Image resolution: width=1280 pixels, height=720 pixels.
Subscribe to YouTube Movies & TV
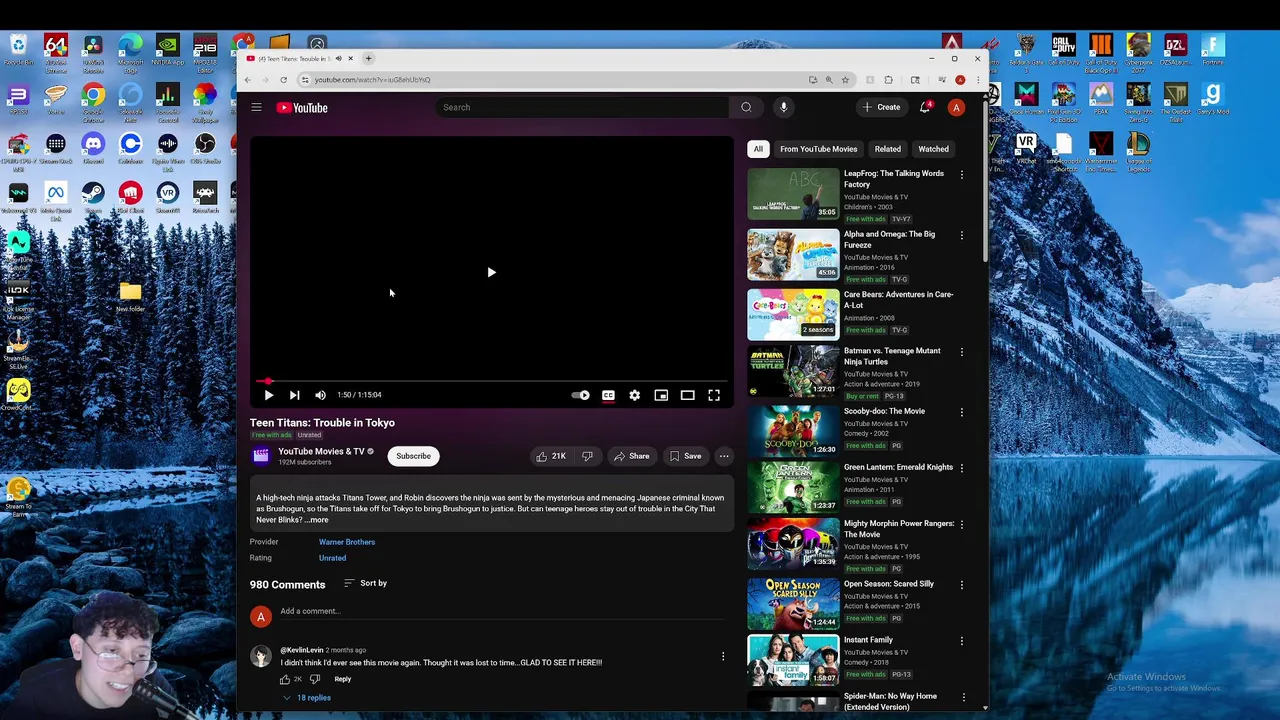[413, 456]
